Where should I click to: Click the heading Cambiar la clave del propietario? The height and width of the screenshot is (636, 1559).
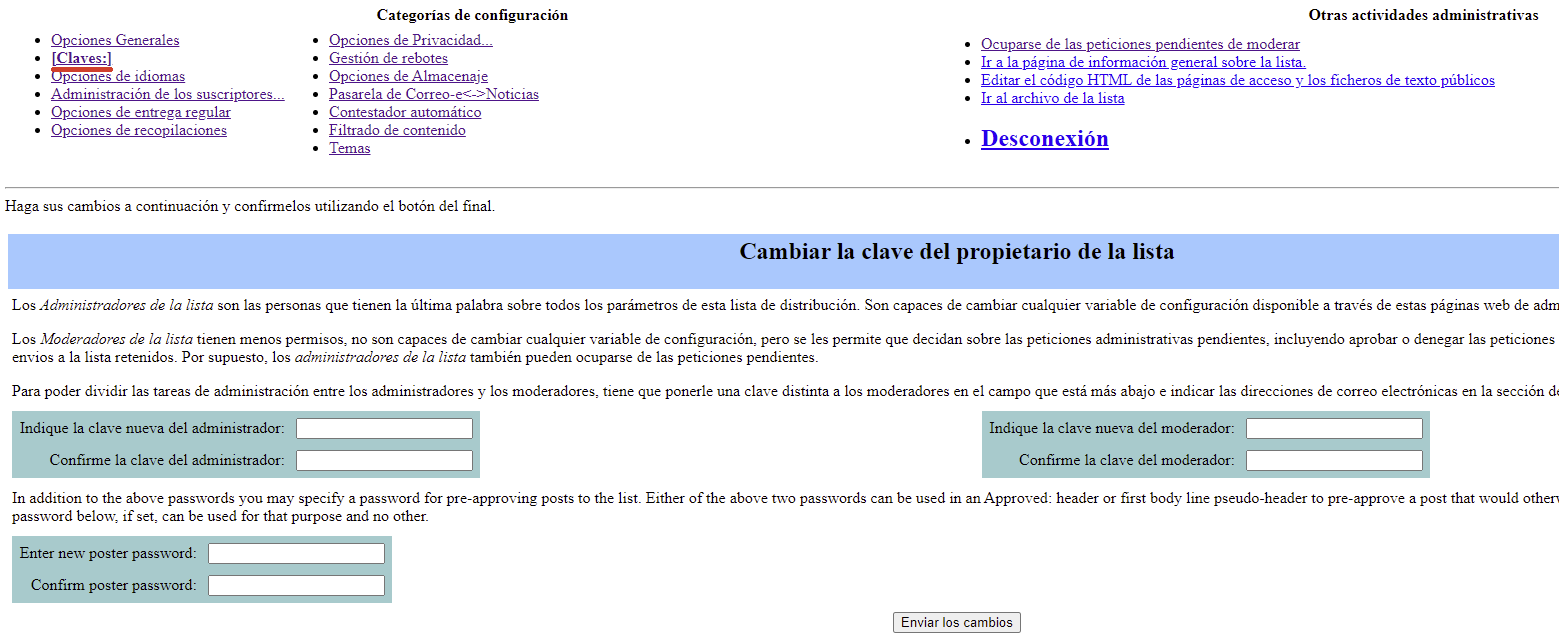(x=957, y=252)
